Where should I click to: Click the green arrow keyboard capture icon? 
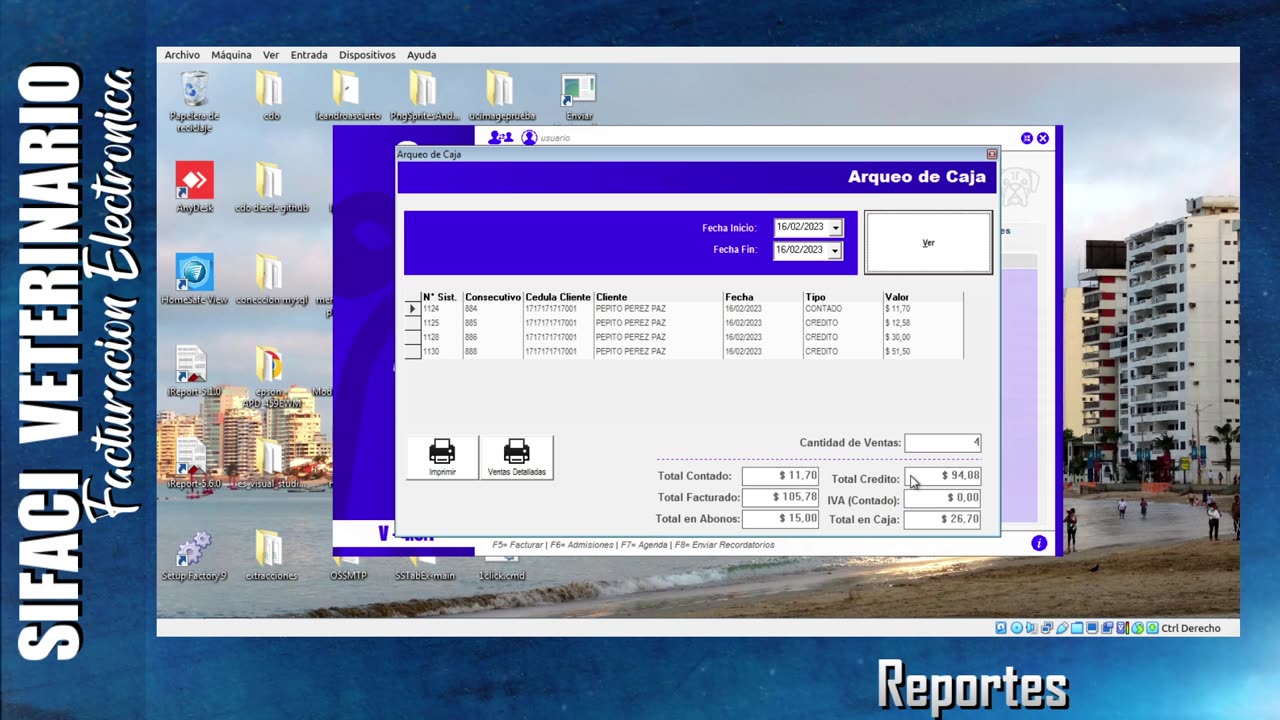(x=1152, y=628)
